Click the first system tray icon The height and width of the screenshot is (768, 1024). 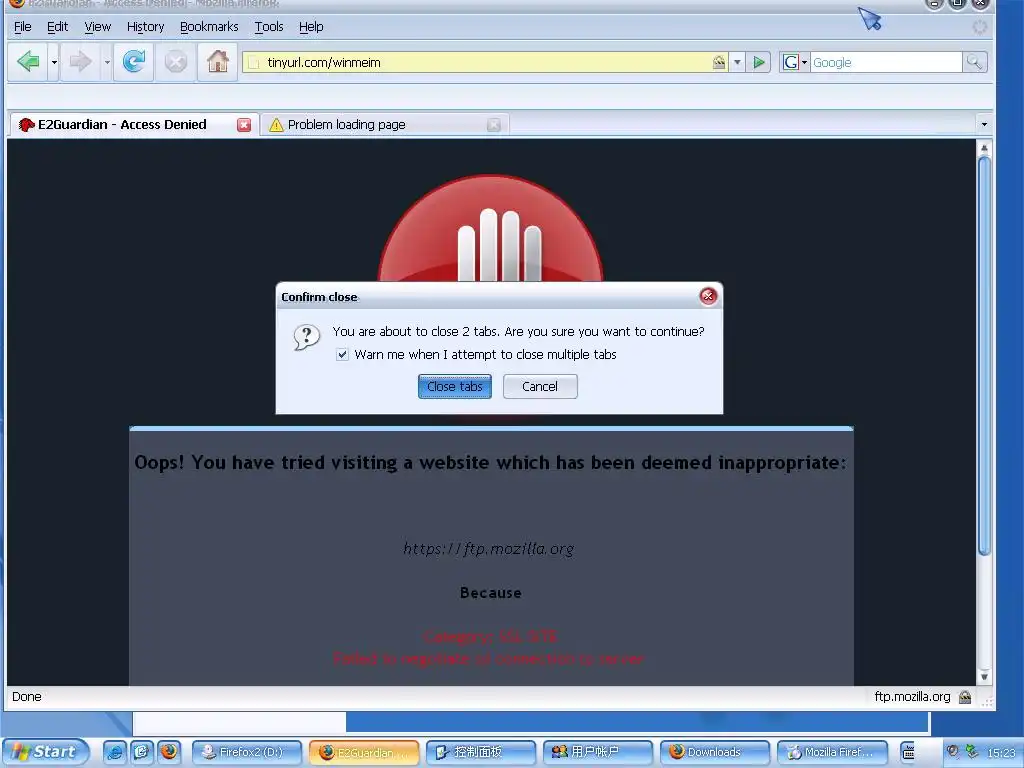coord(953,752)
